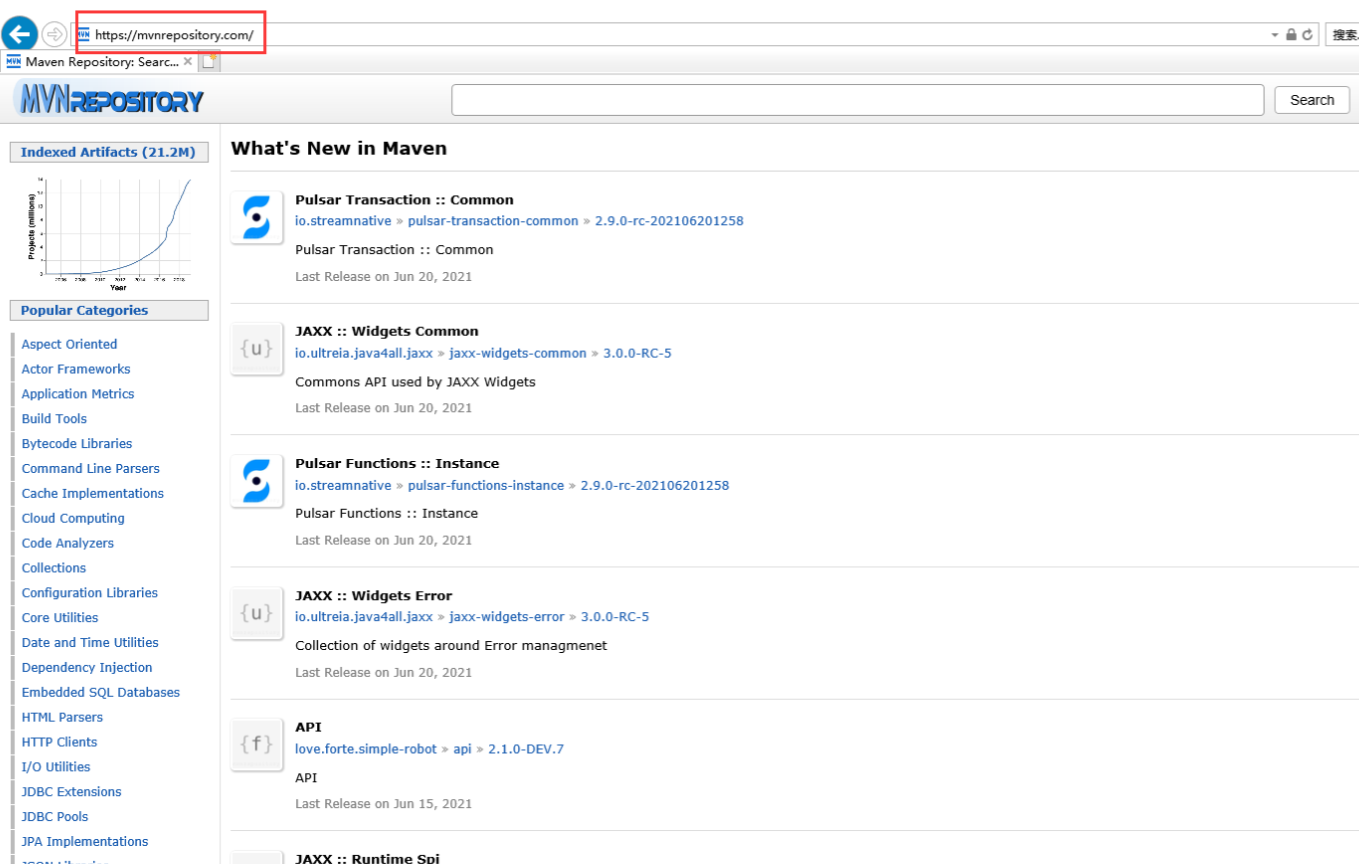Click the Pulsar Functions Instance artifact icon

(257, 481)
